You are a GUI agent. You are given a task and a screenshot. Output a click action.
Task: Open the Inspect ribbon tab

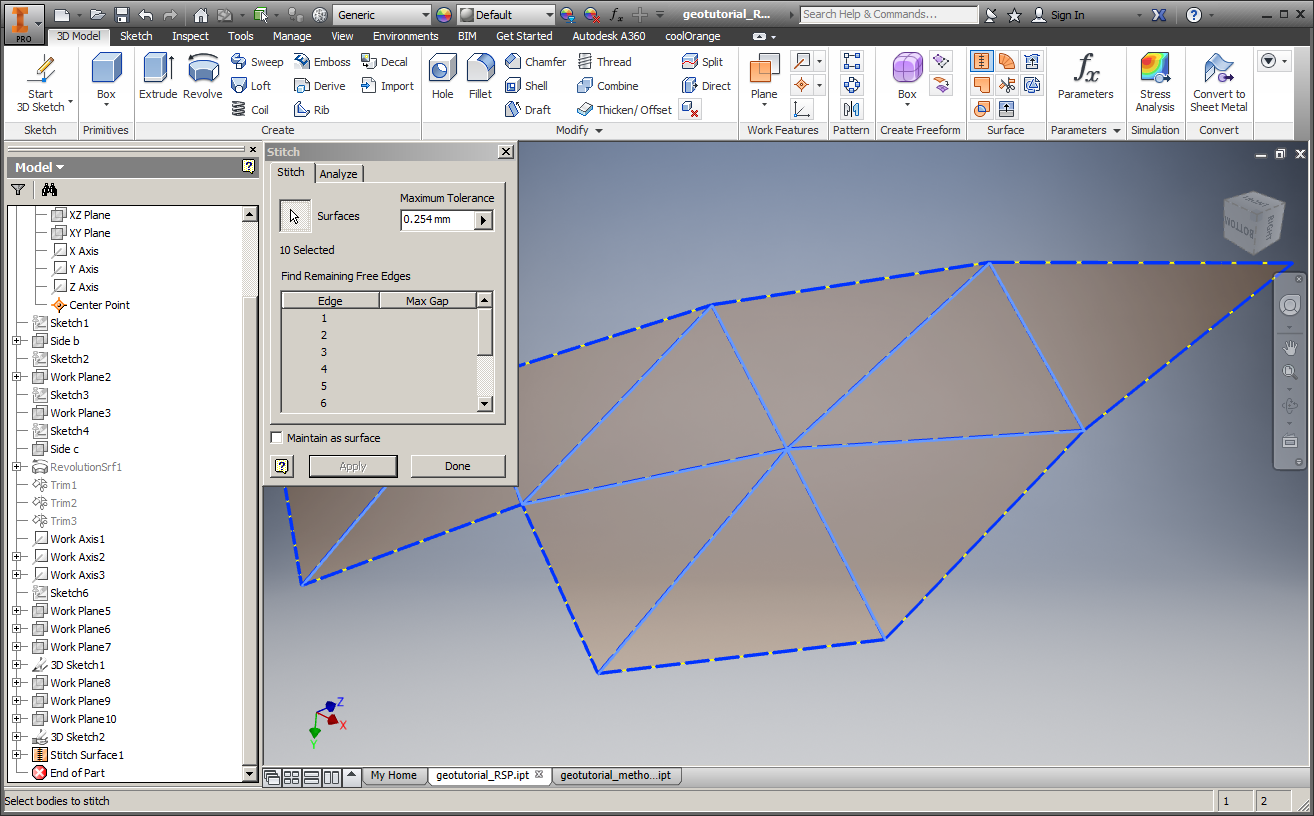190,36
